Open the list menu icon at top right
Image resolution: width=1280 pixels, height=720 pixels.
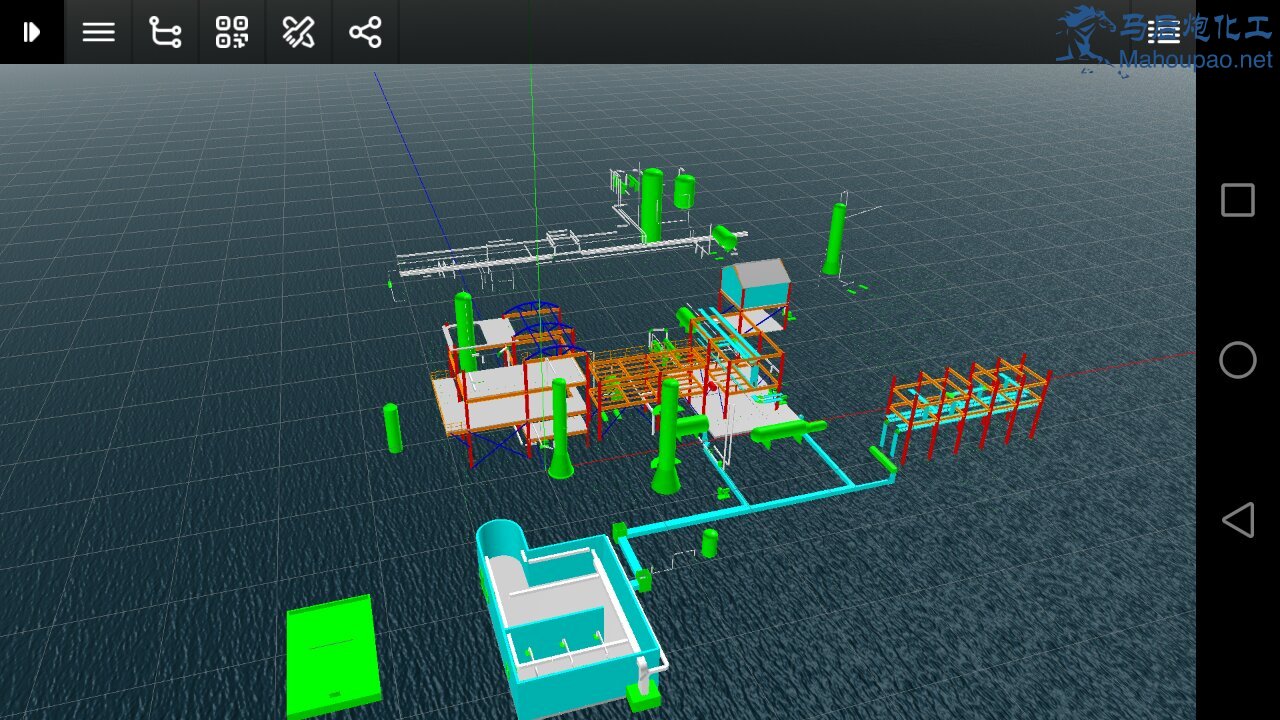(1163, 32)
